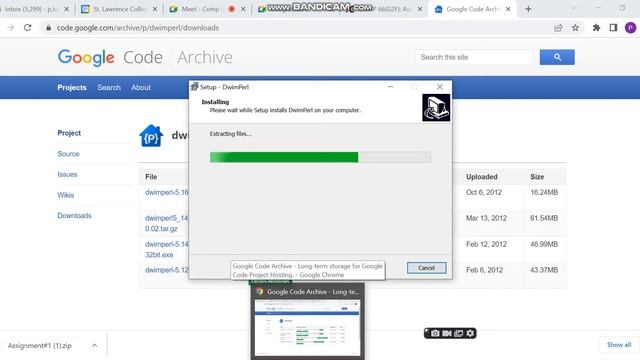The image size is (640, 360).
Task: Click the dwimperl-5.16 download link
Action: coord(167,192)
